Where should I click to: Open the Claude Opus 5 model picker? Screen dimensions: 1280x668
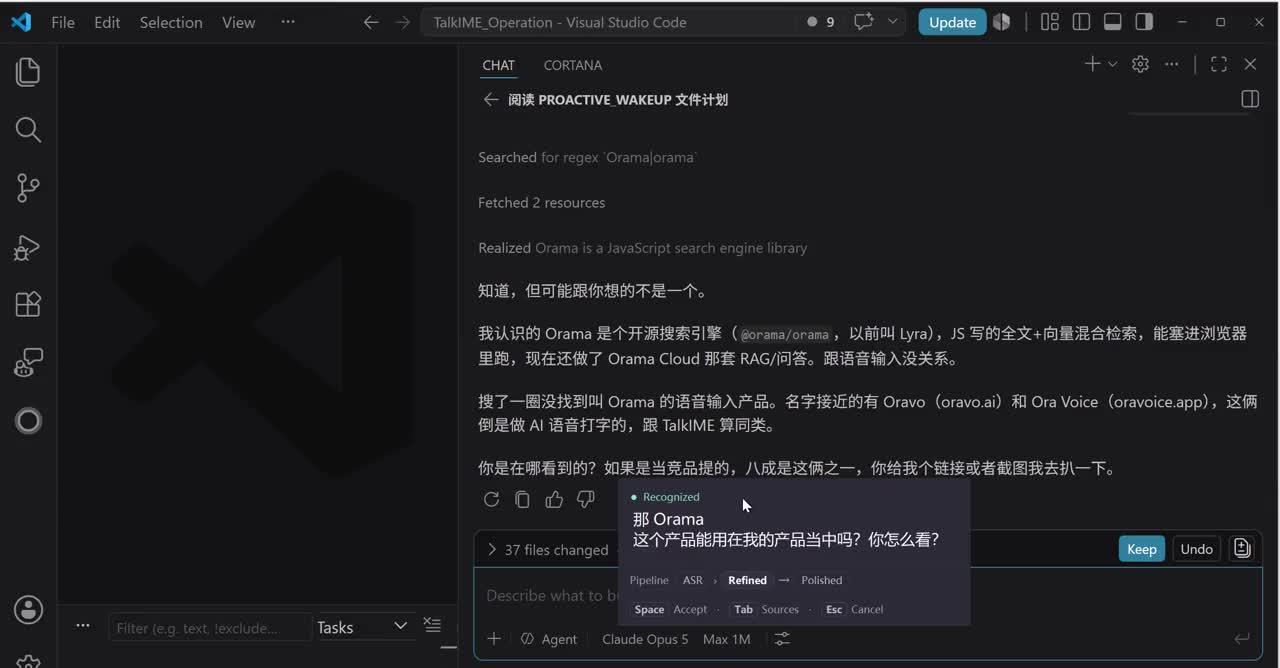point(645,639)
